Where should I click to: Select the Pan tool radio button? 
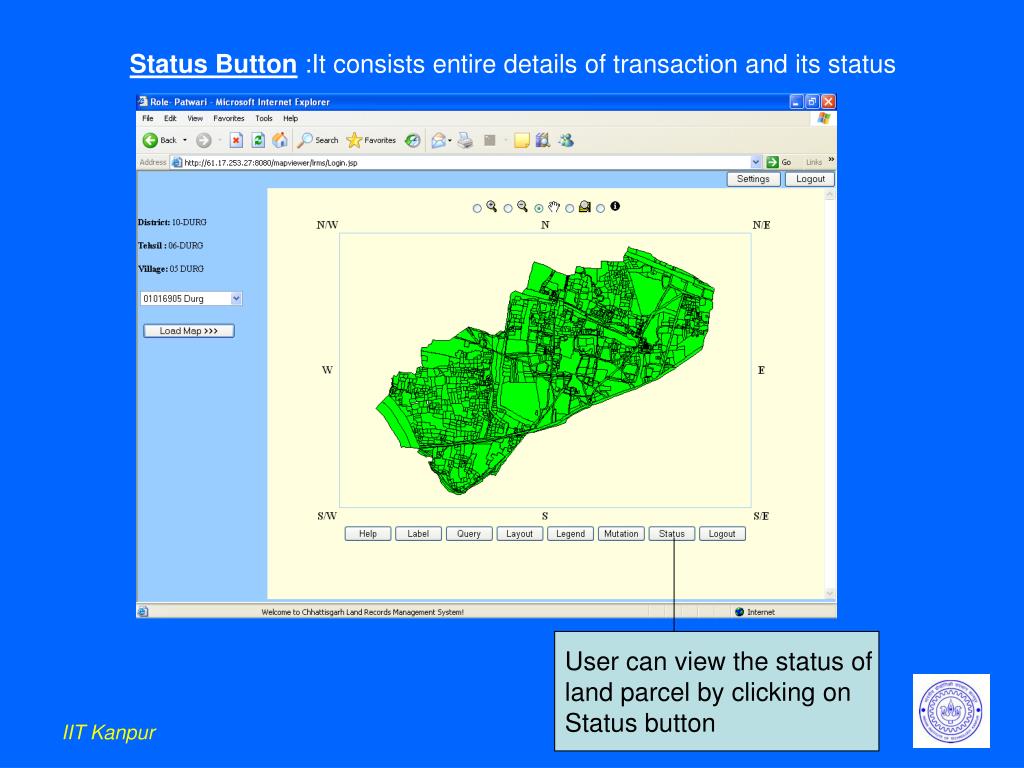(539, 207)
